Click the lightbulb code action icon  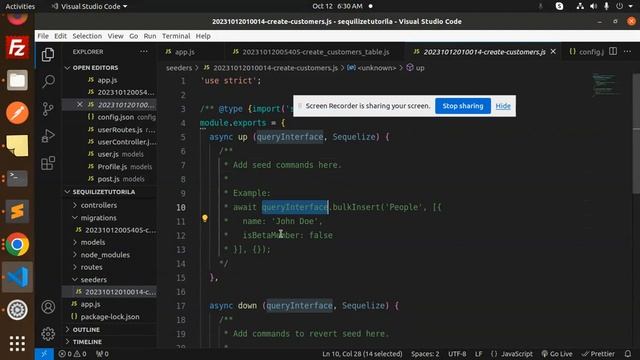[204, 218]
